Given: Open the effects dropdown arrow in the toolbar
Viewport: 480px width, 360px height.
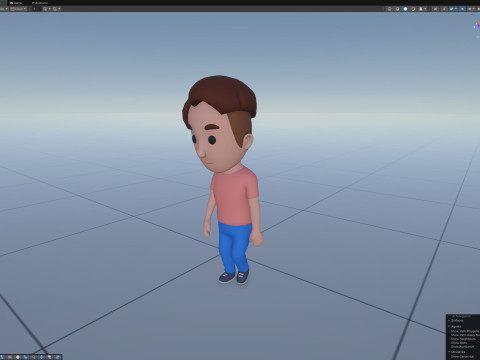Looking at the screenshot, I should pyautogui.click(x=425, y=9).
